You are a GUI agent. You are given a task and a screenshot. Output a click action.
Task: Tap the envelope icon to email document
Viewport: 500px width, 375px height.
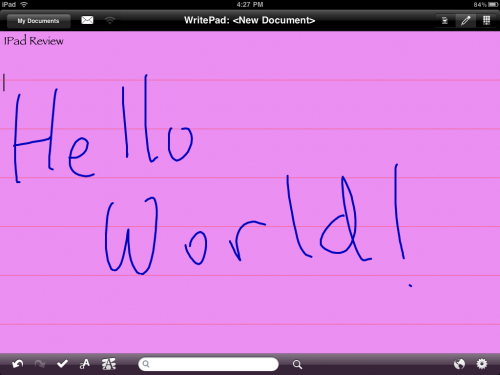tap(87, 20)
